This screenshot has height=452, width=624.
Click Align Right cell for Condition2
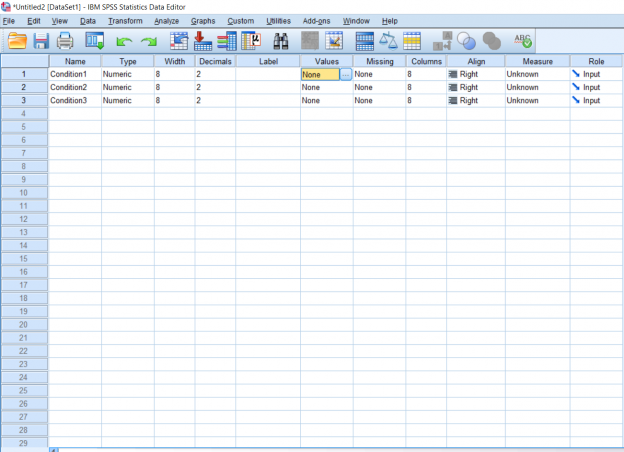click(x=476, y=87)
